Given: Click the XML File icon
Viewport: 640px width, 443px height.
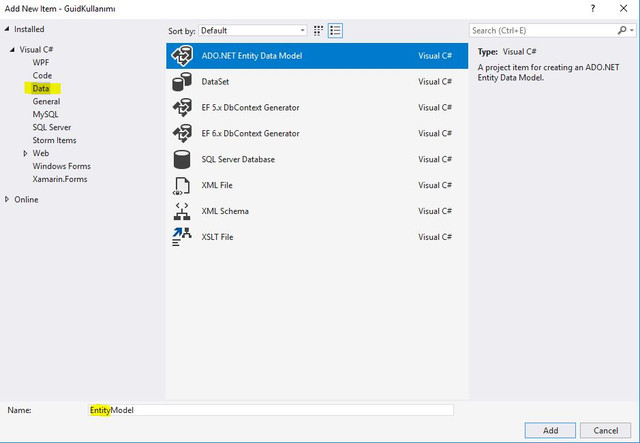Looking at the screenshot, I should [181, 185].
